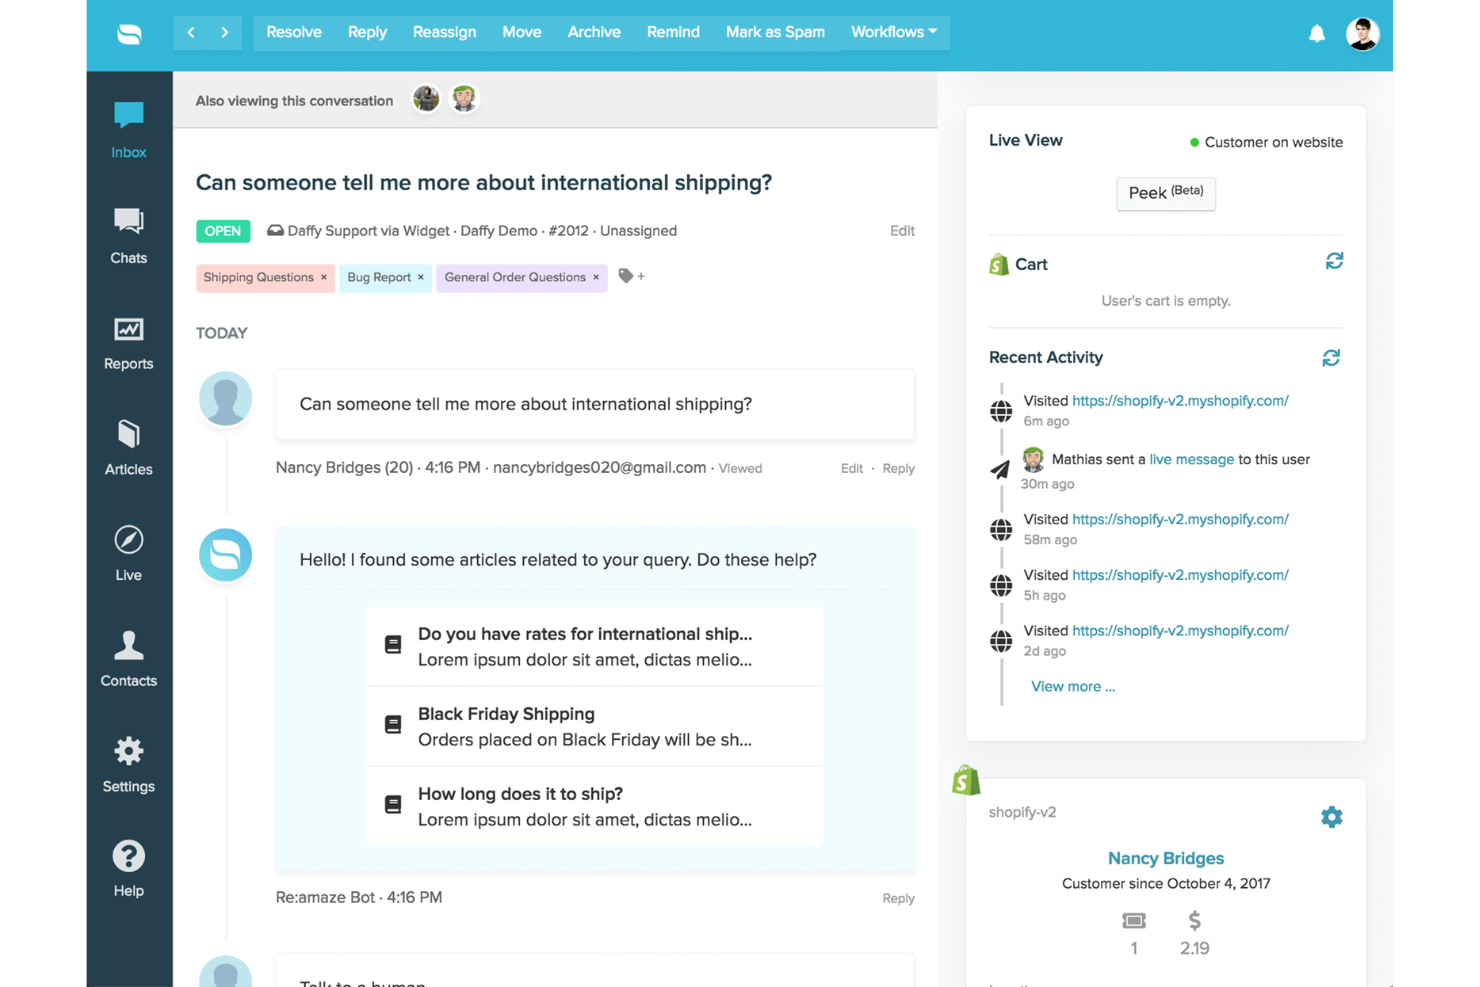Image resolution: width=1480 pixels, height=987 pixels.
Task: Open the Inbox section in sidebar
Action: (128, 130)
